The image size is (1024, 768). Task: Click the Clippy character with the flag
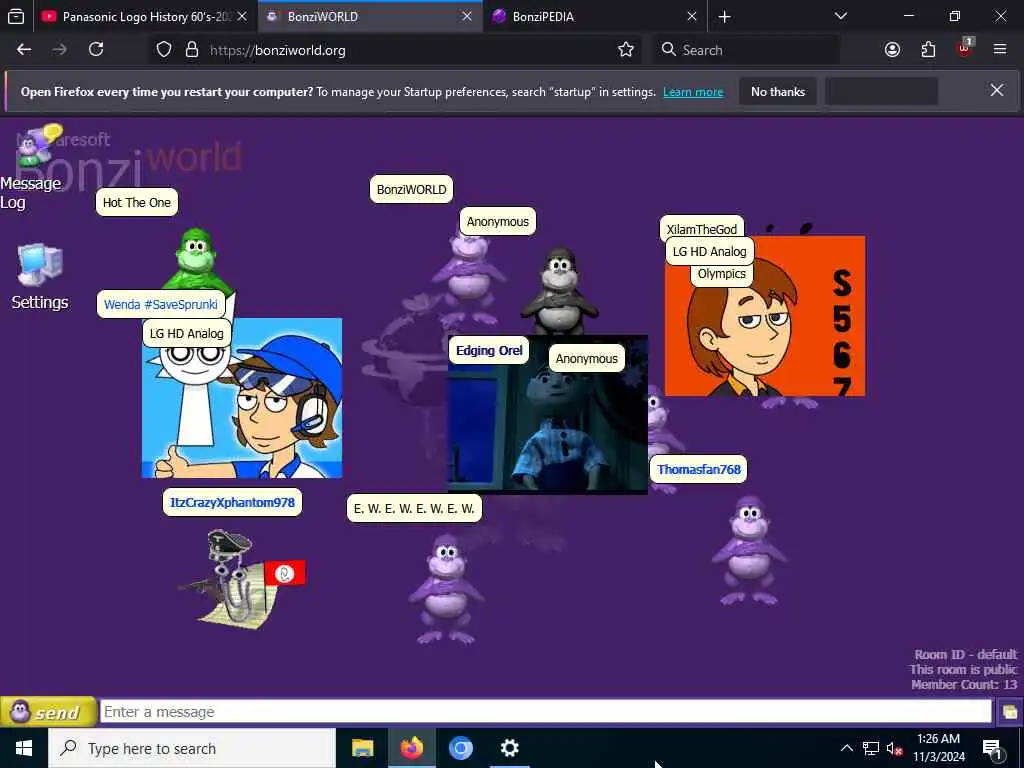tap(240, 580)
